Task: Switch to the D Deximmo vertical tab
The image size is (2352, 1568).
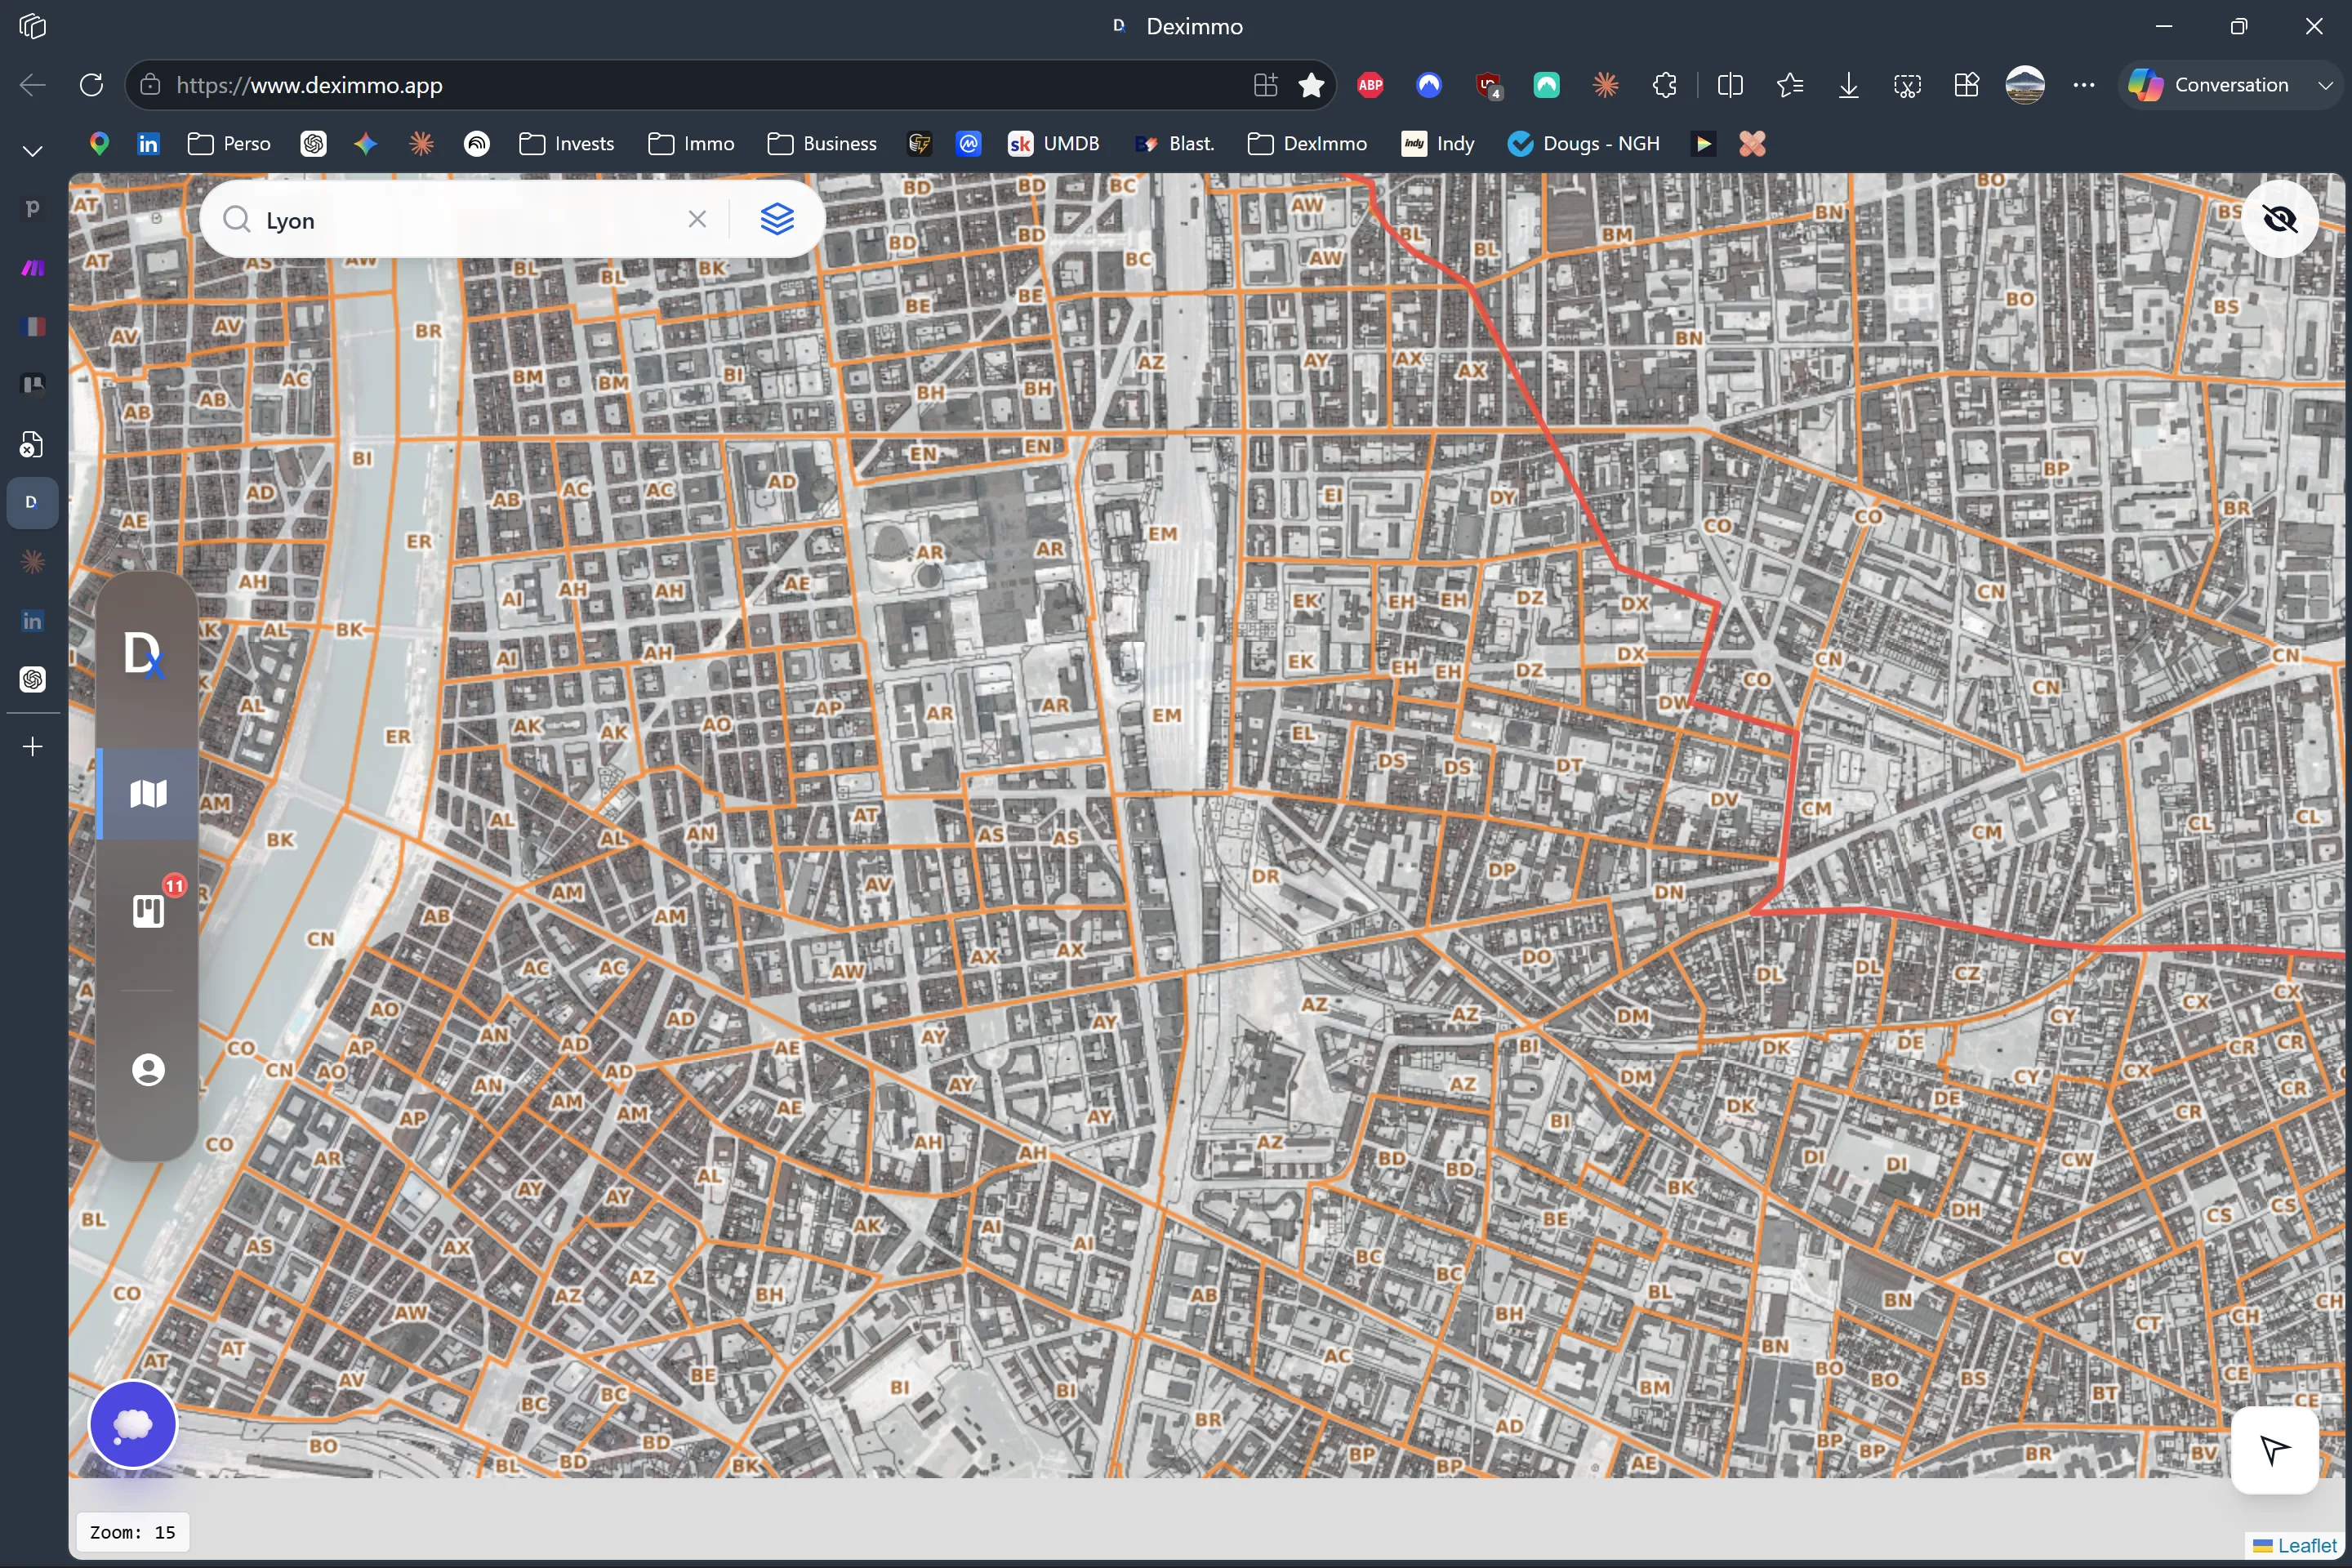Action: pos(32,502)
